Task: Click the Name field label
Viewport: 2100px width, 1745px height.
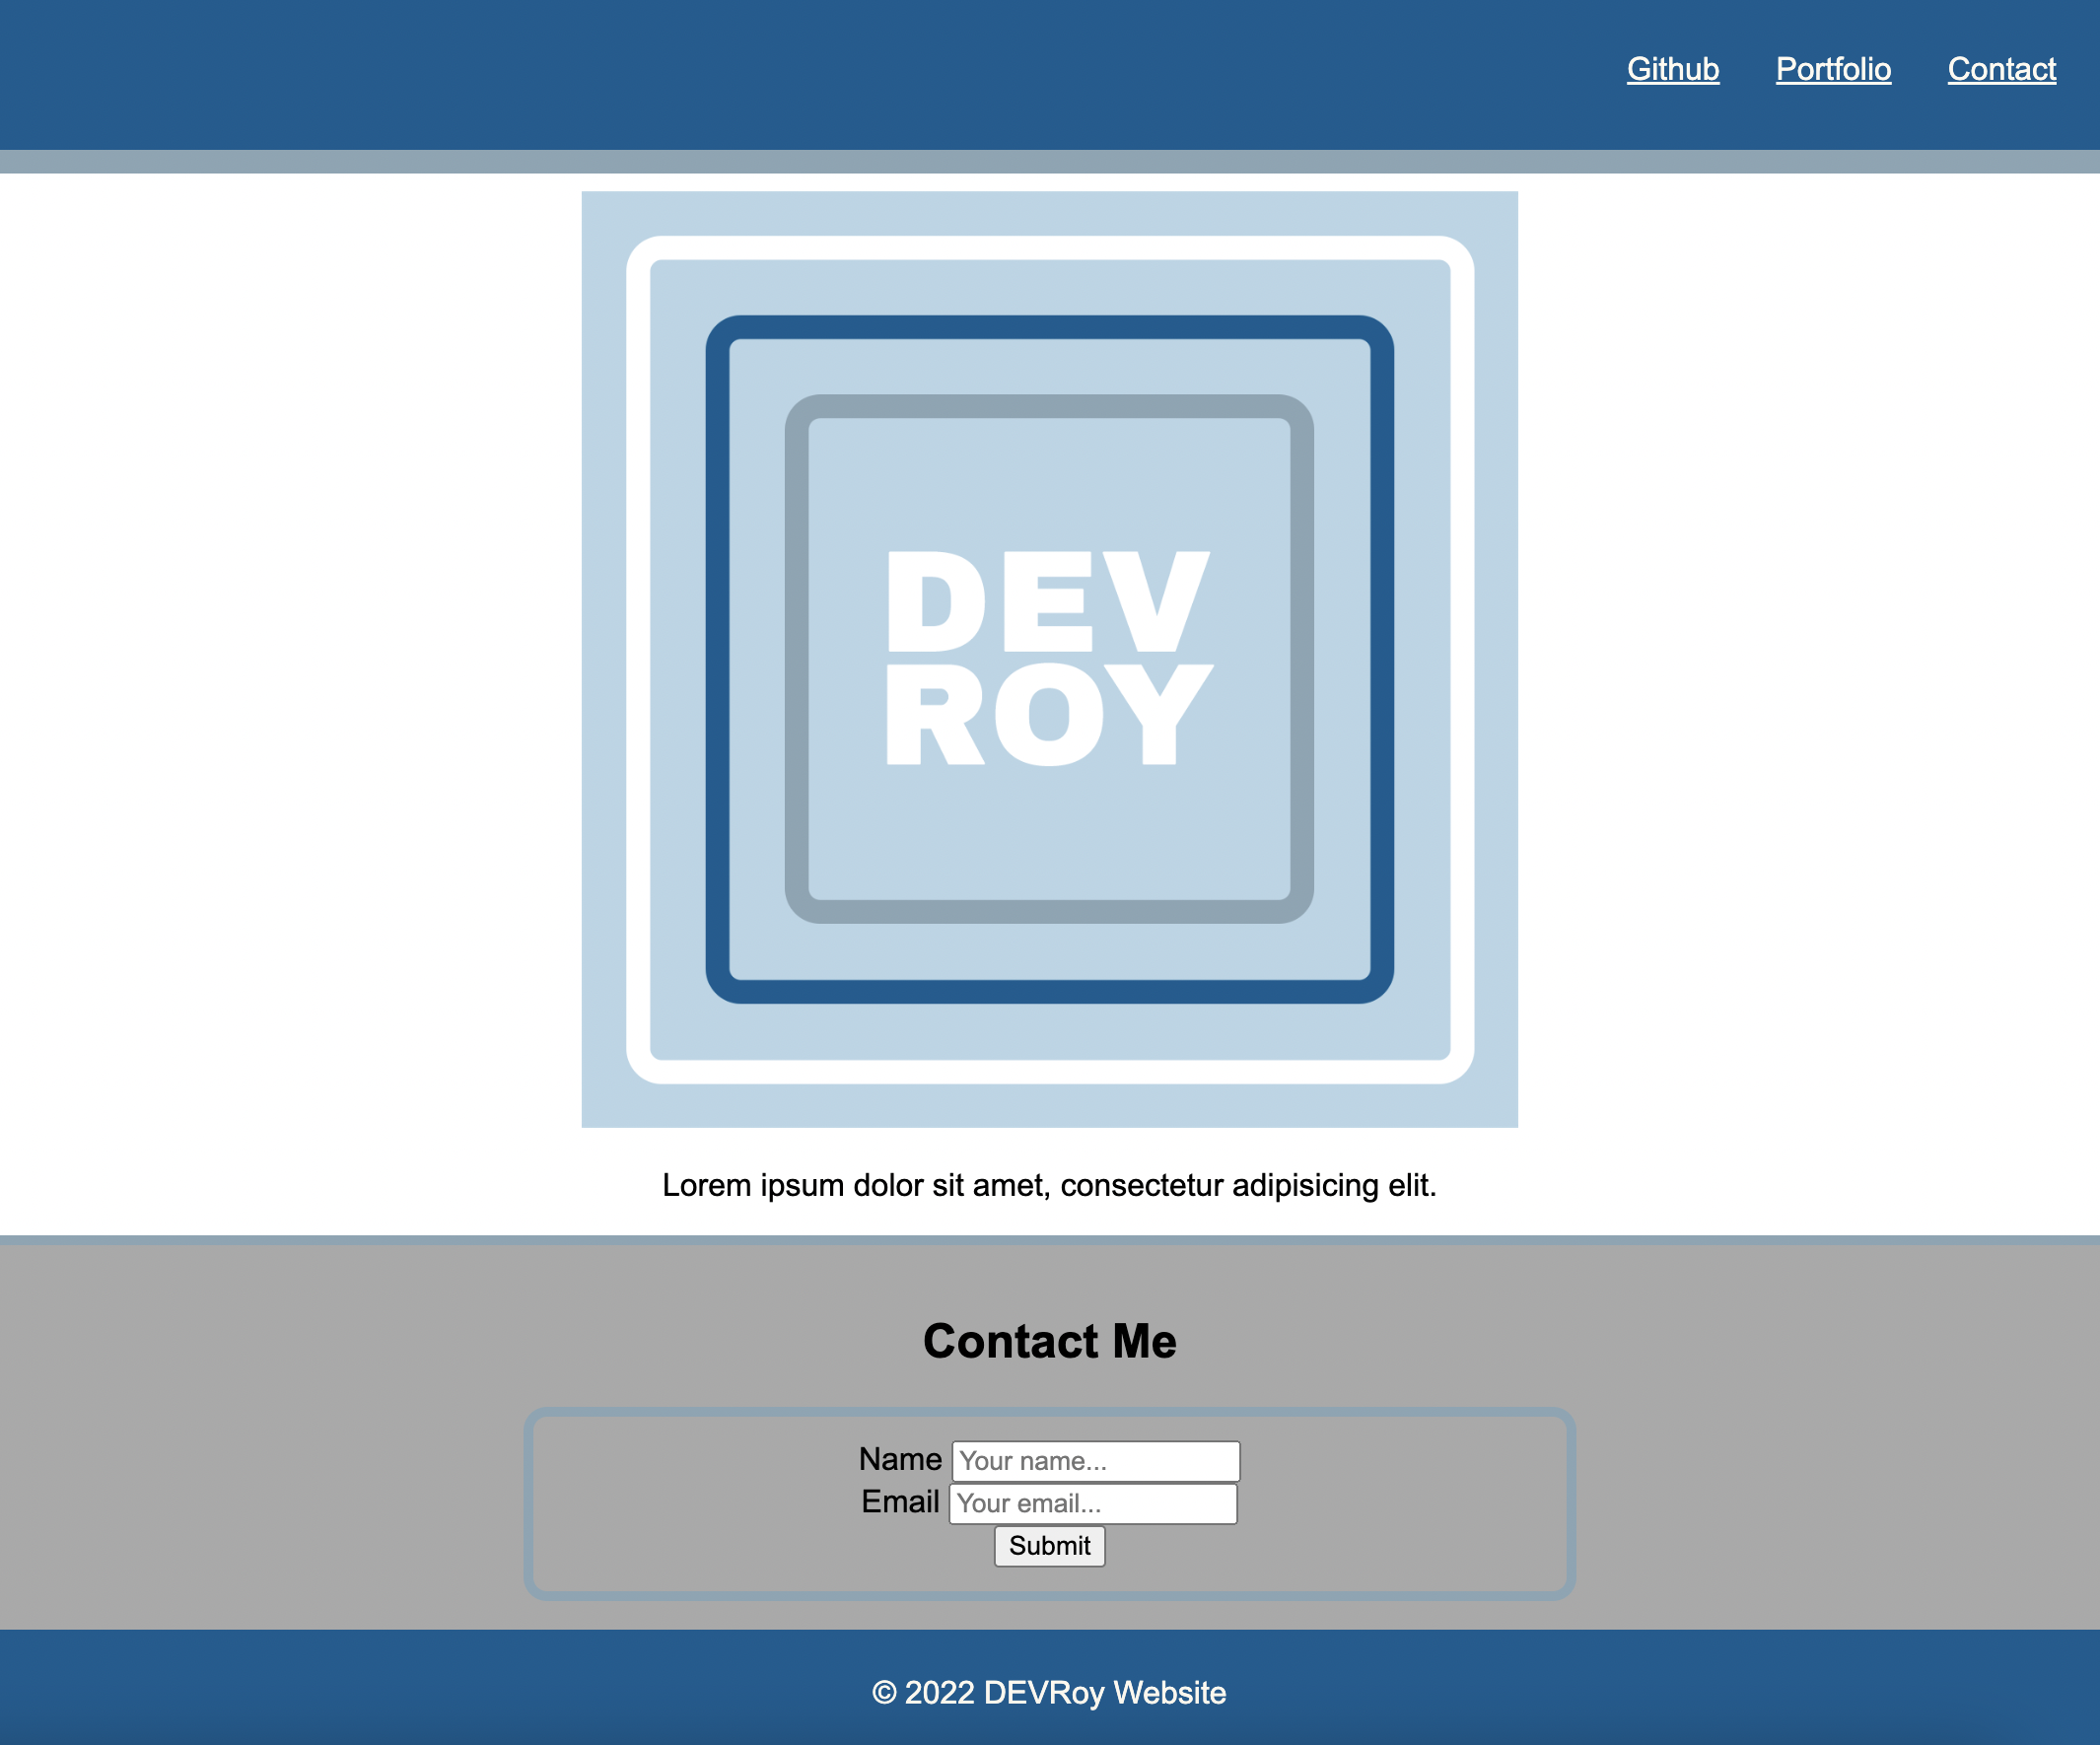Action: [900, 1459]
